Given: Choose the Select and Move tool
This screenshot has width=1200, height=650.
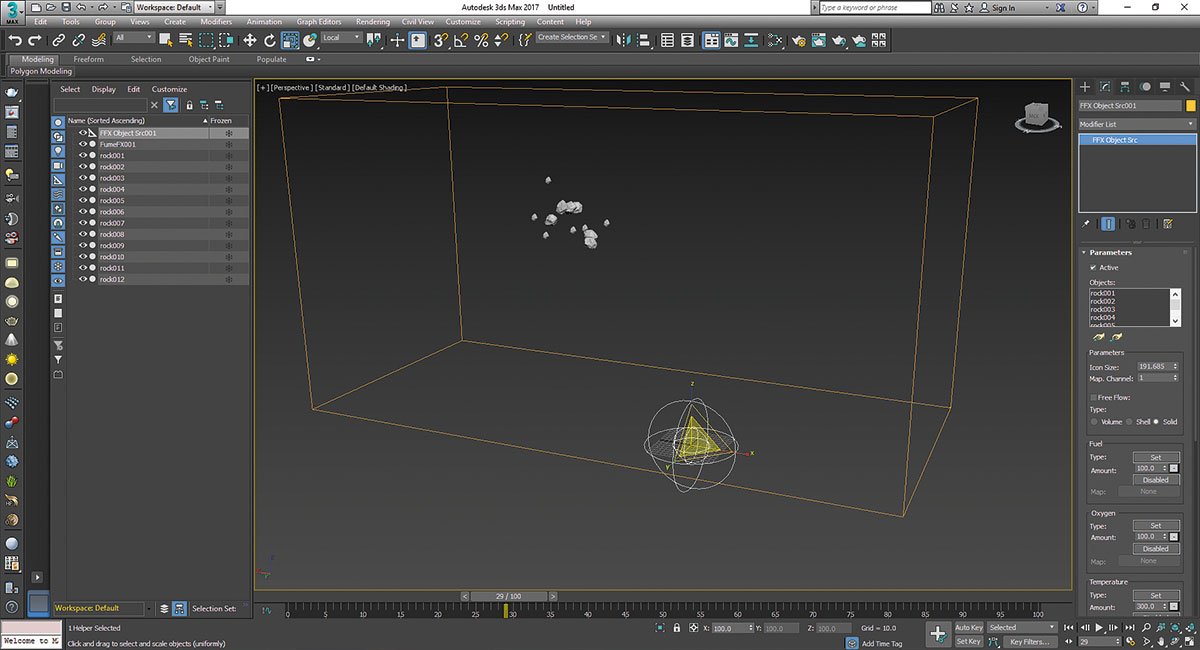Looking at the screenshot, I should tap(250, 40).
